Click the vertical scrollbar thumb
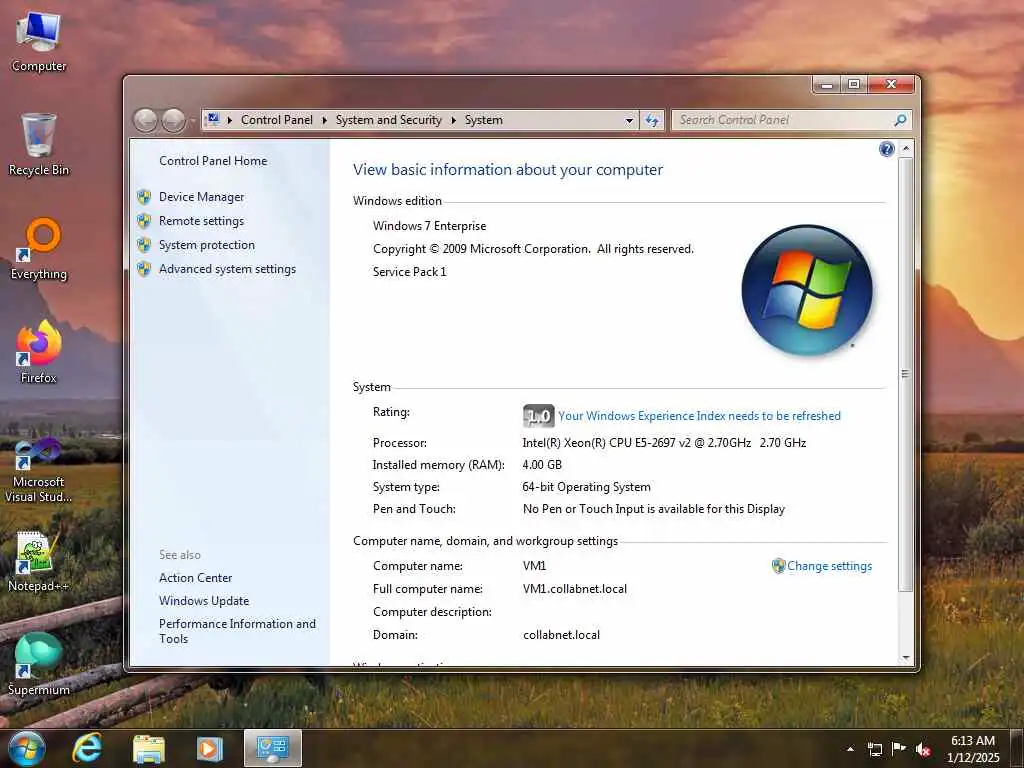This screenshot has width=1024, height=768. [906, 374]
